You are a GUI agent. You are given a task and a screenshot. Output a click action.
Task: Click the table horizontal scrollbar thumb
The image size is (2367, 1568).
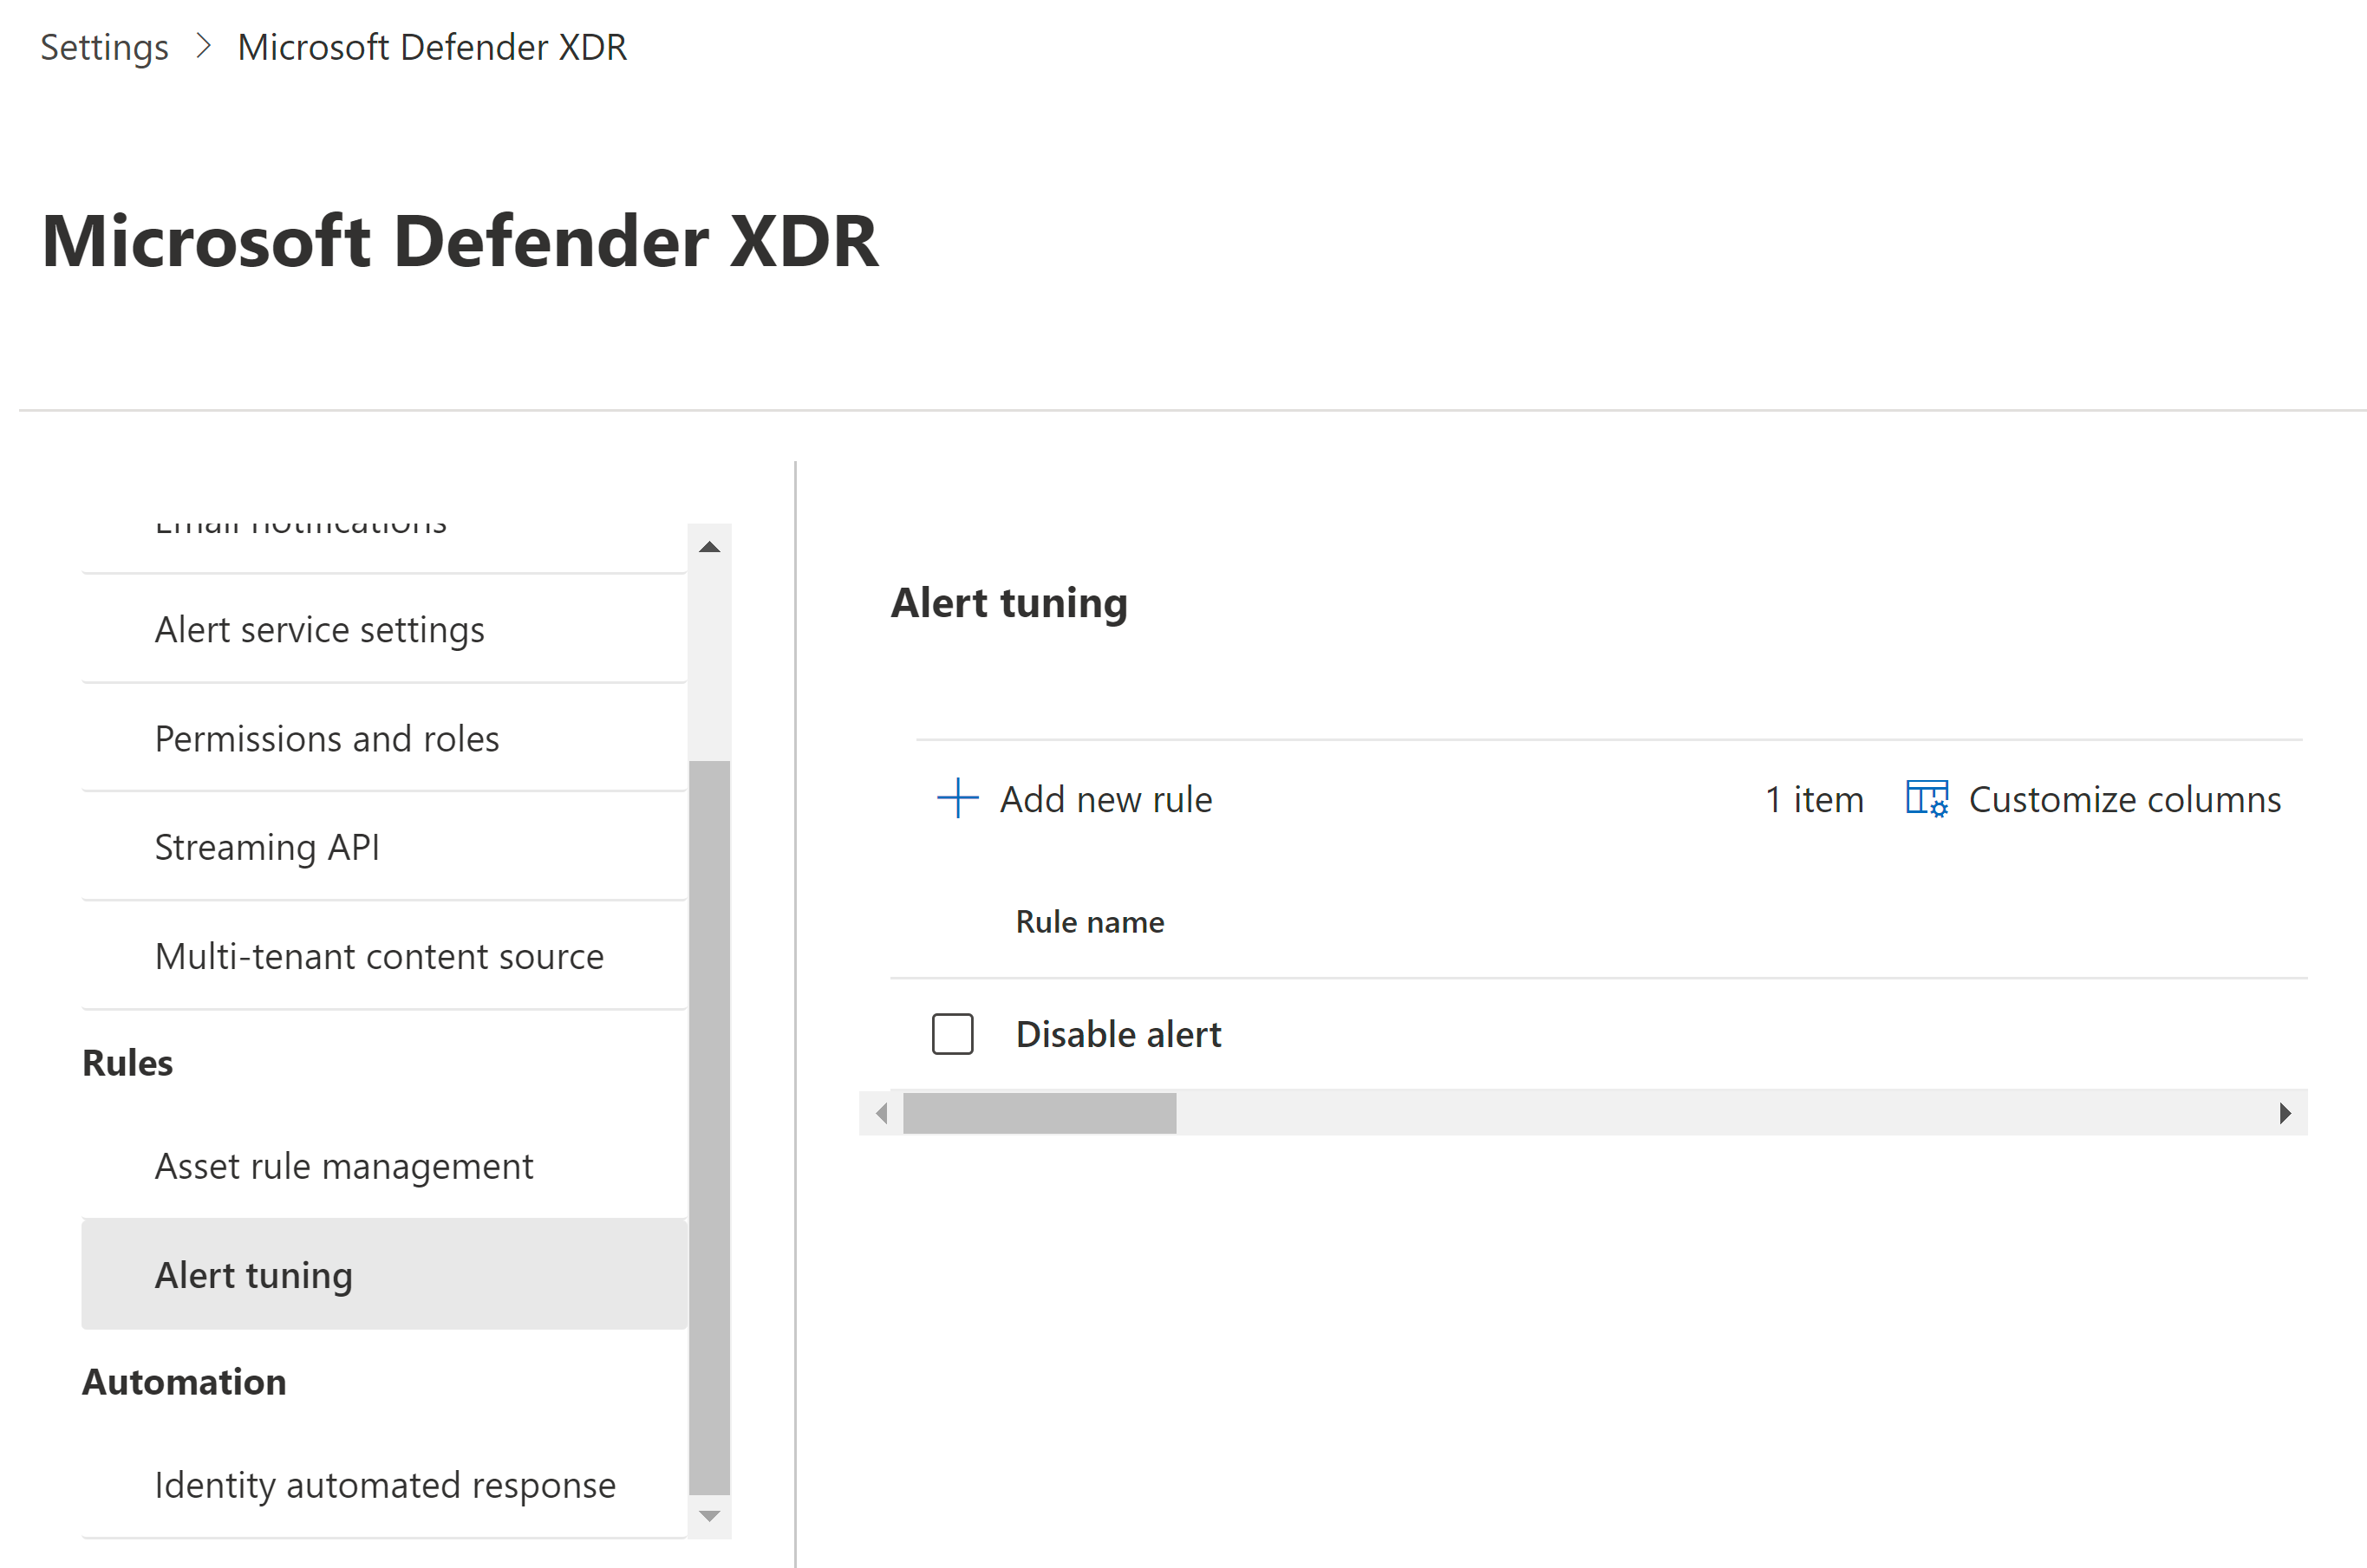point(1040,1113)
